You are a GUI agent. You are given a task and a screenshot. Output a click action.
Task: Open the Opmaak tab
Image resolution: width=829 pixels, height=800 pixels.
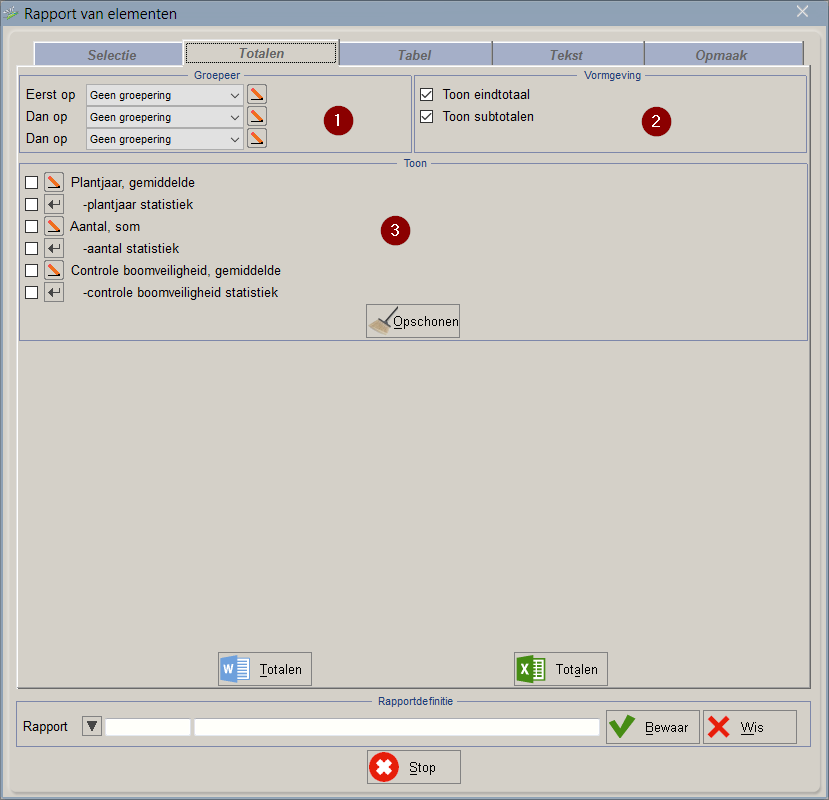(x=721, y=55)
